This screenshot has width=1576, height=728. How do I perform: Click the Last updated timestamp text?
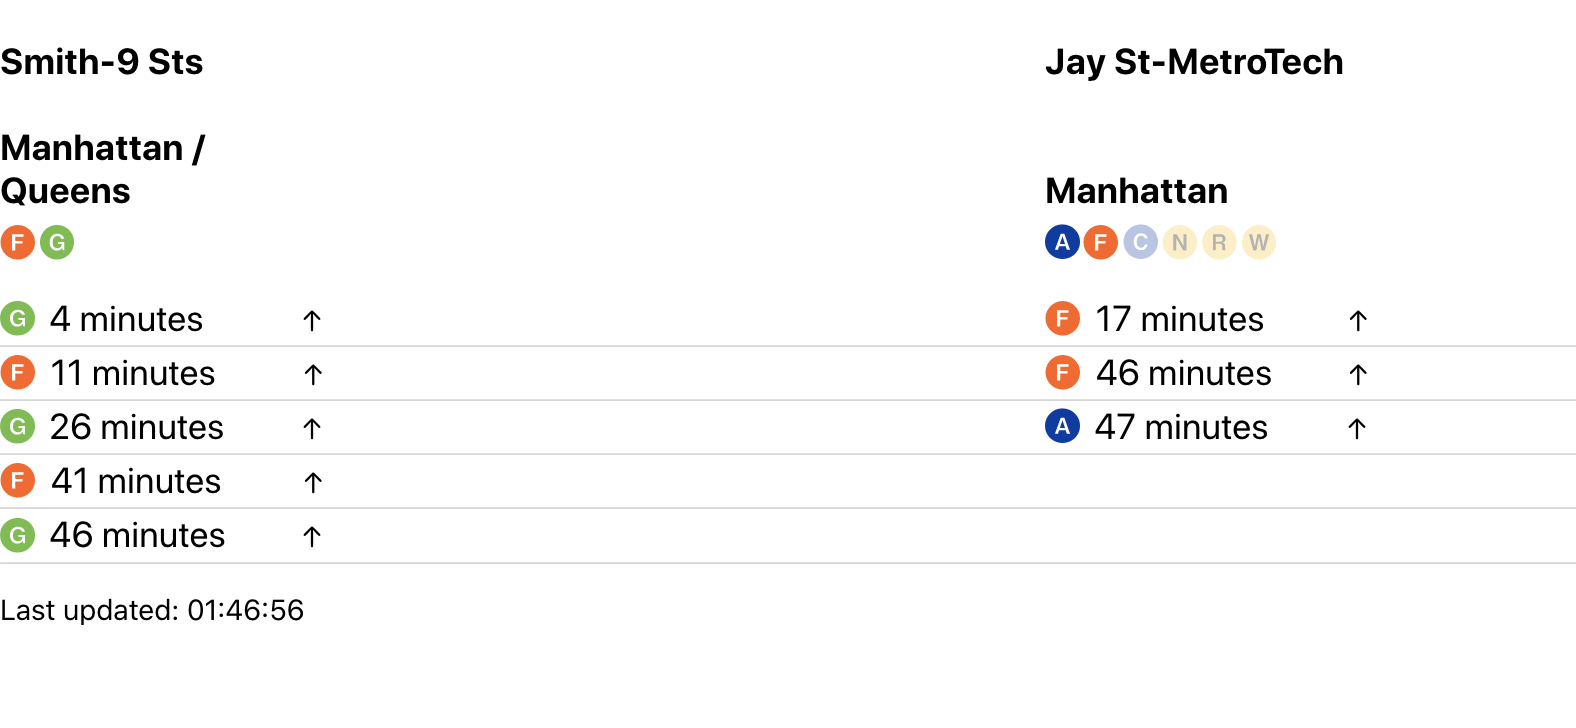(x=153, y=610)
